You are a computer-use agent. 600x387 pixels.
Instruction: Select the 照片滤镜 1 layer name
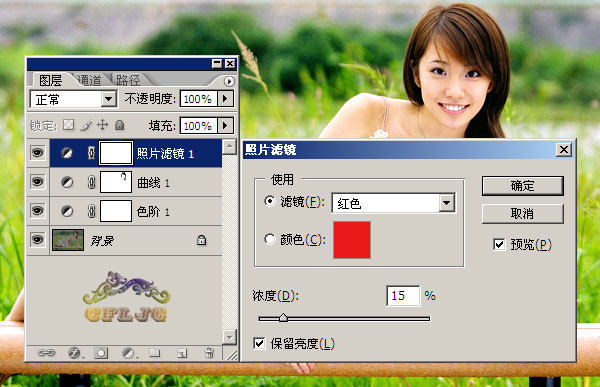(165, 153)
